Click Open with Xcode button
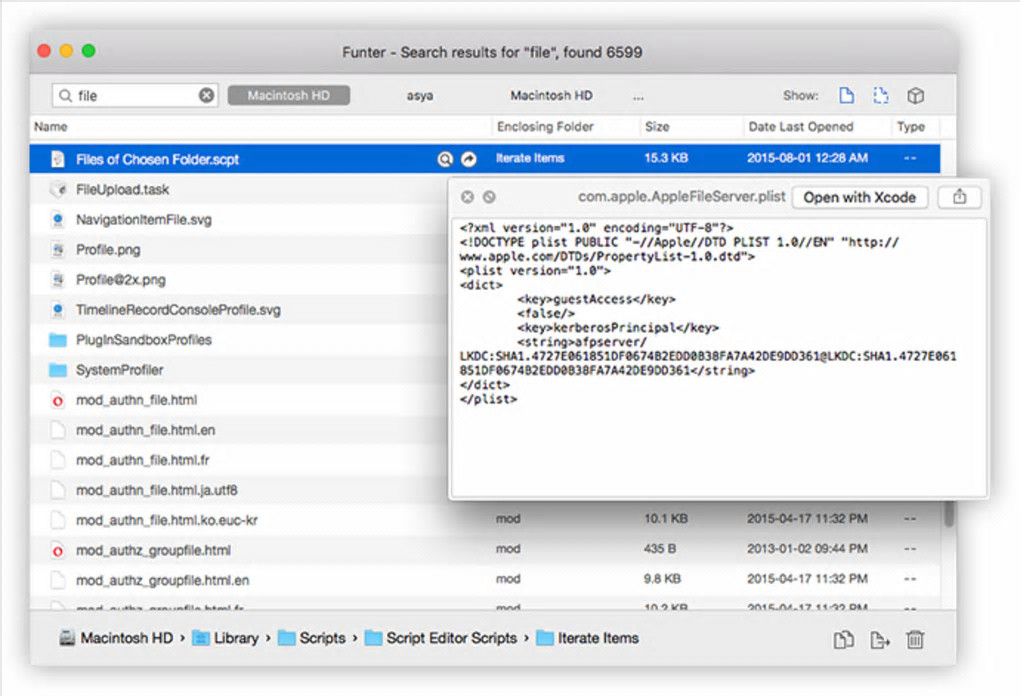1020x696 pixels. [x=859, y=197]
